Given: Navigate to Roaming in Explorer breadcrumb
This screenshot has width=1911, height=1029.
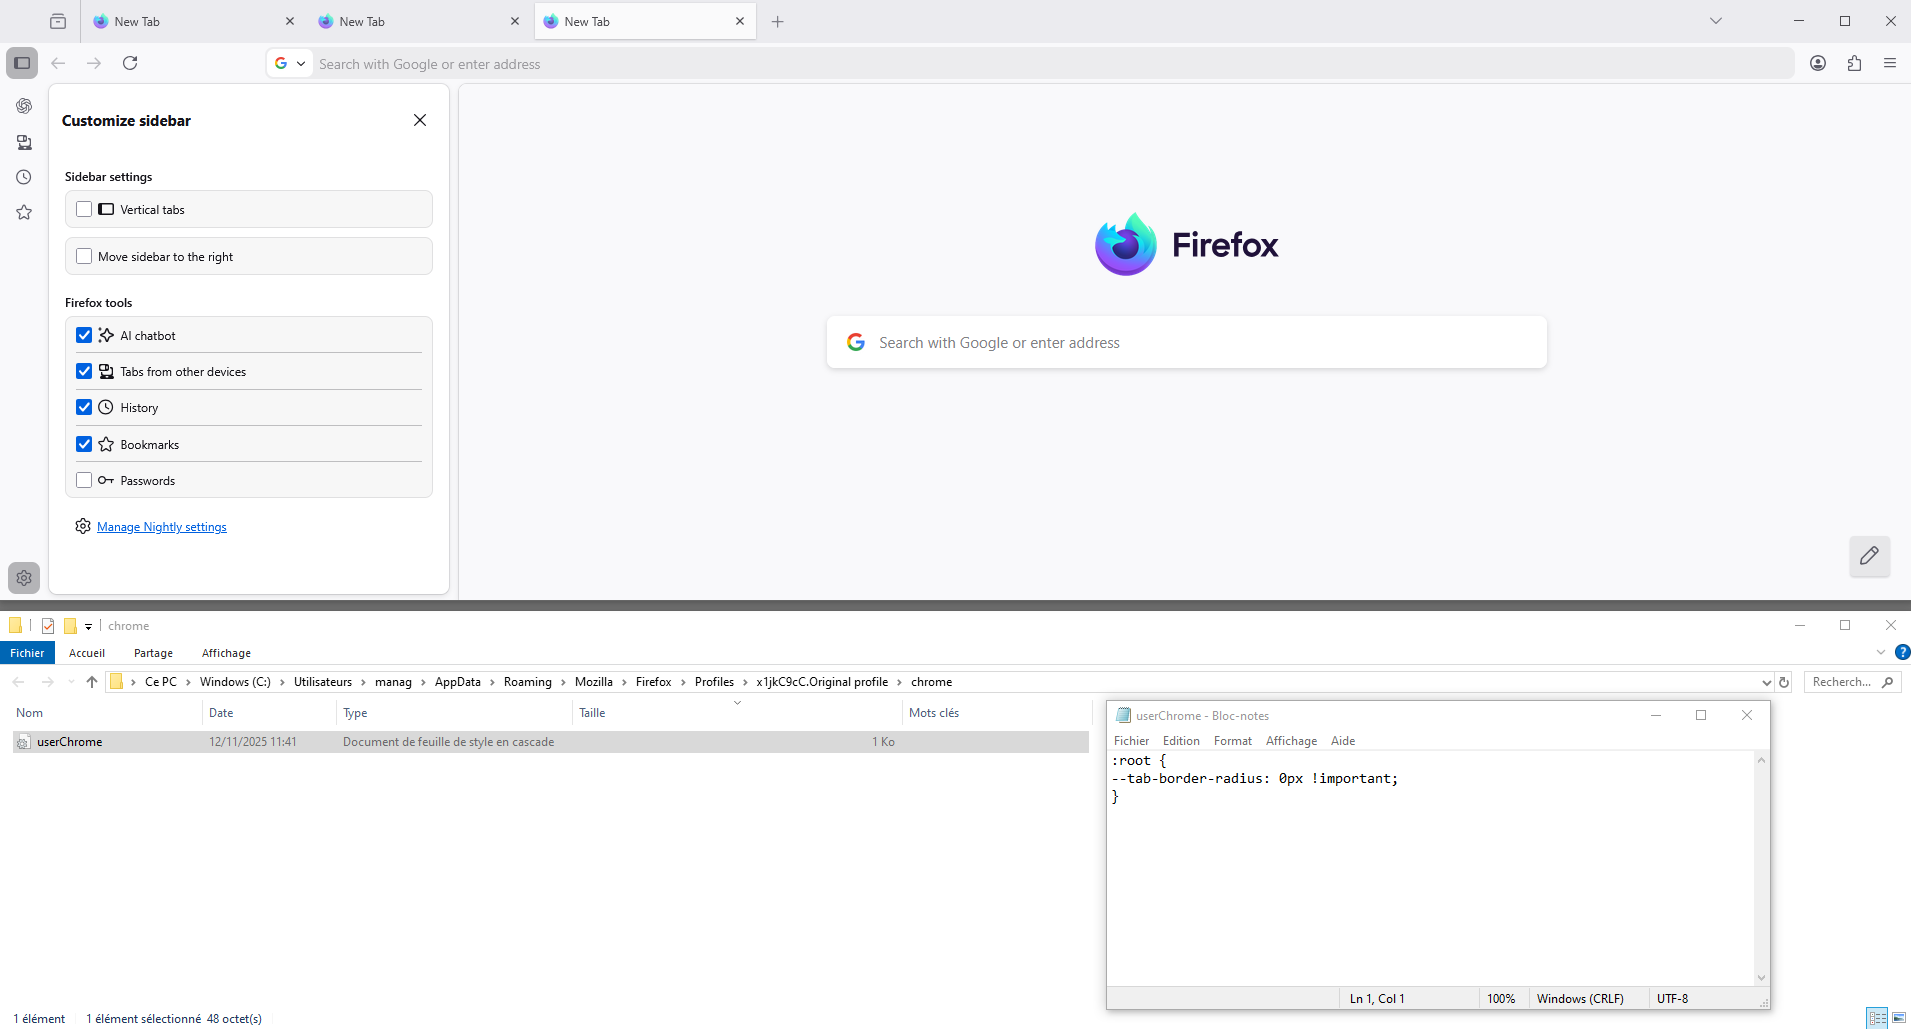Looking at the screenshot, I should tap(528, 682).
